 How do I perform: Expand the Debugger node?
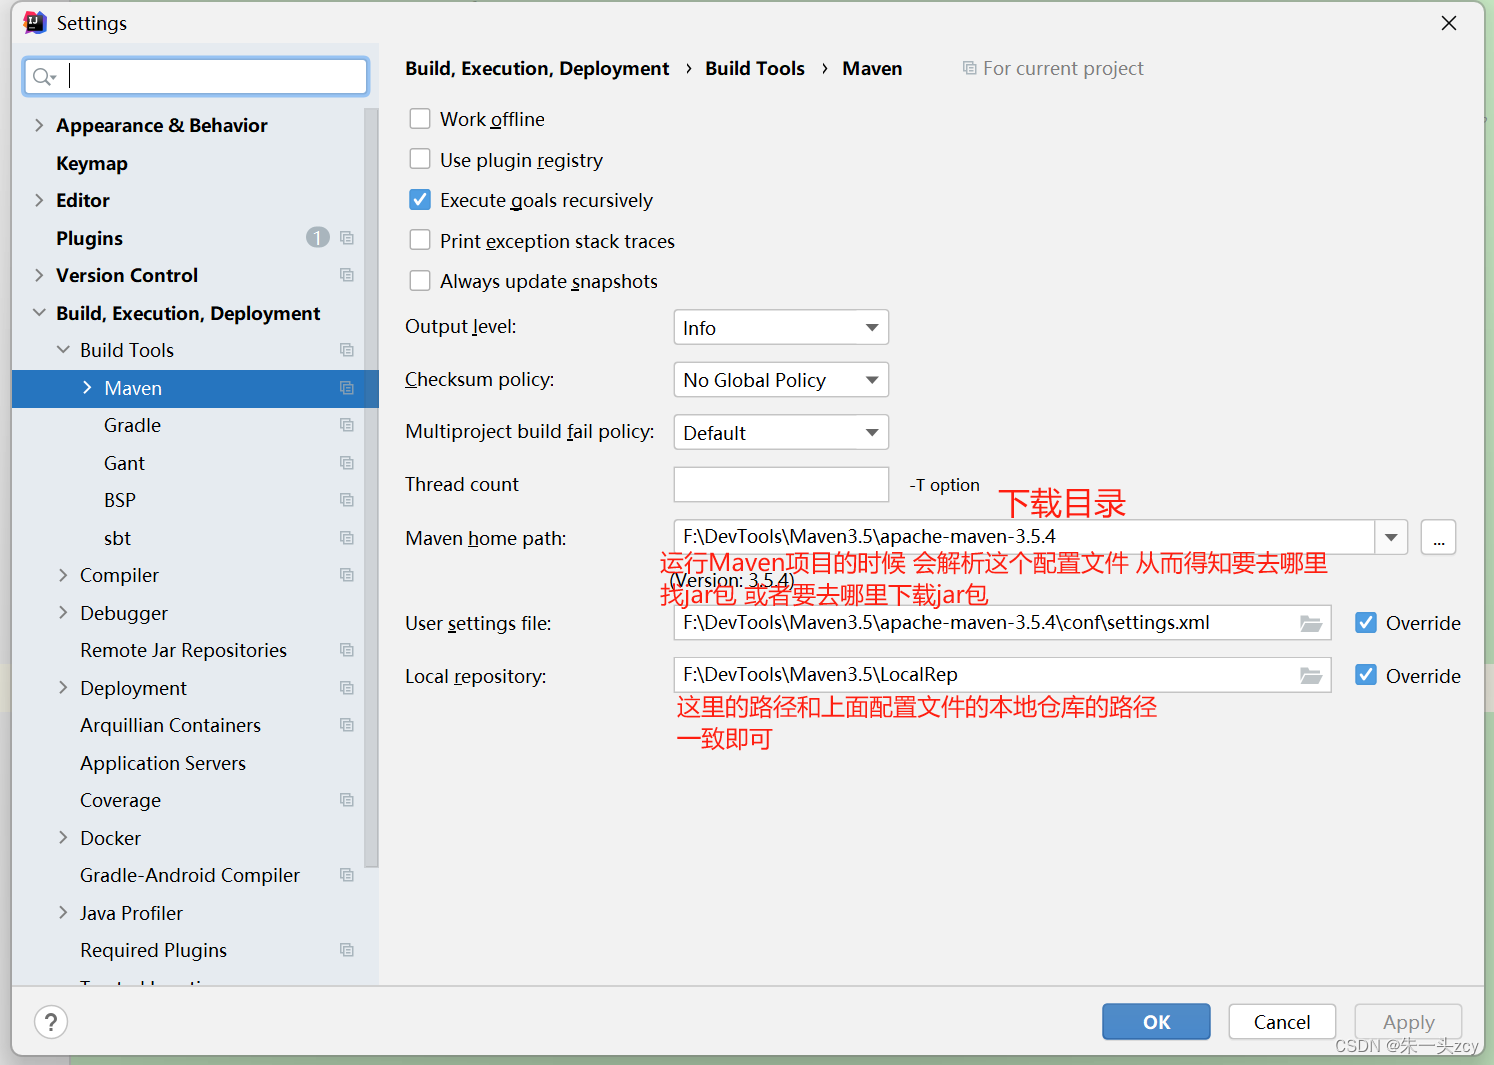pyautogui.click(x=63, y=613)
